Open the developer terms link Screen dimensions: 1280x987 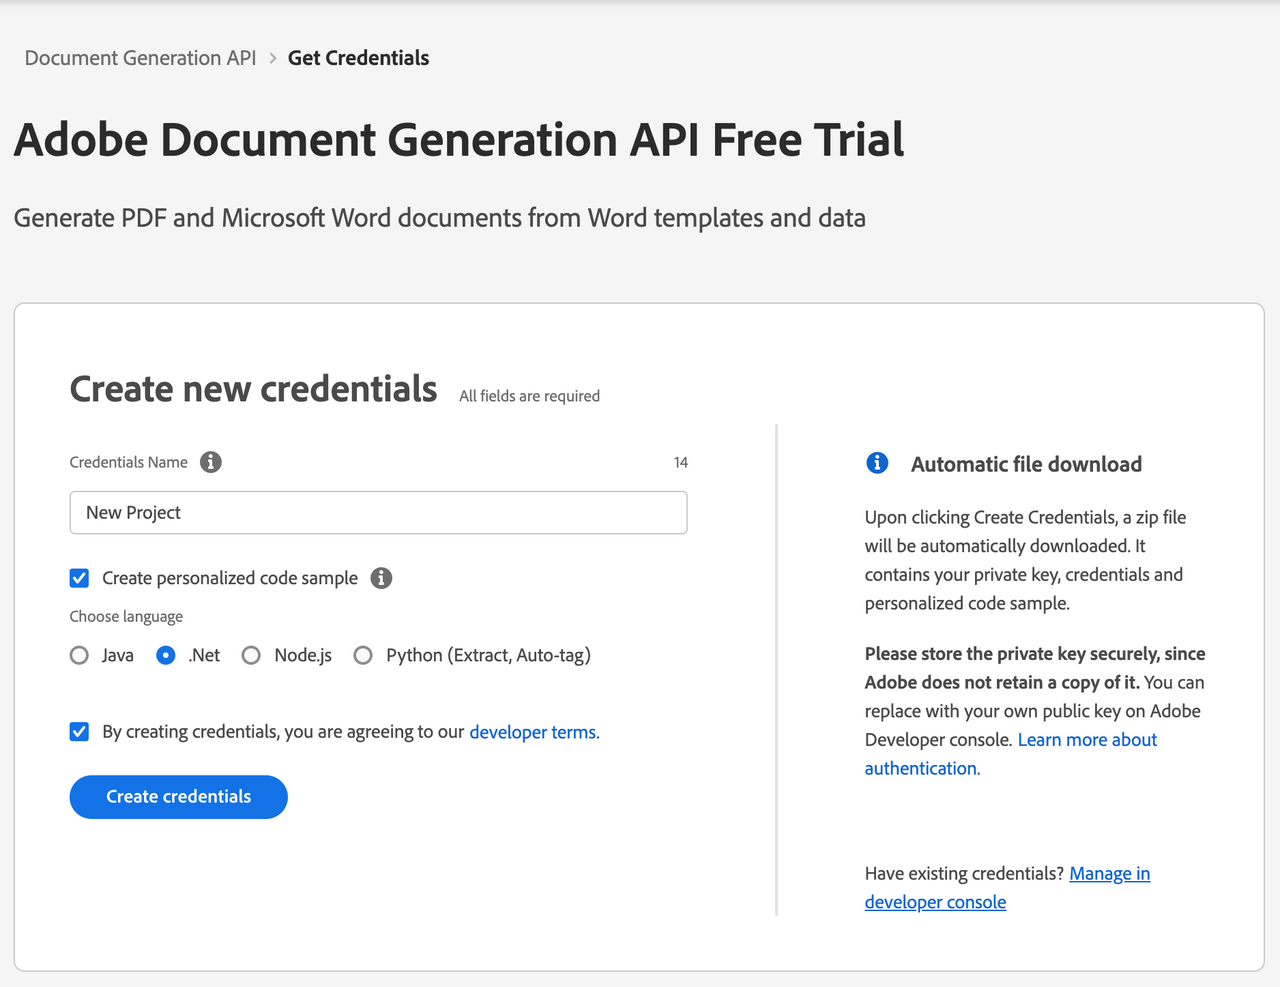[534, 732]
